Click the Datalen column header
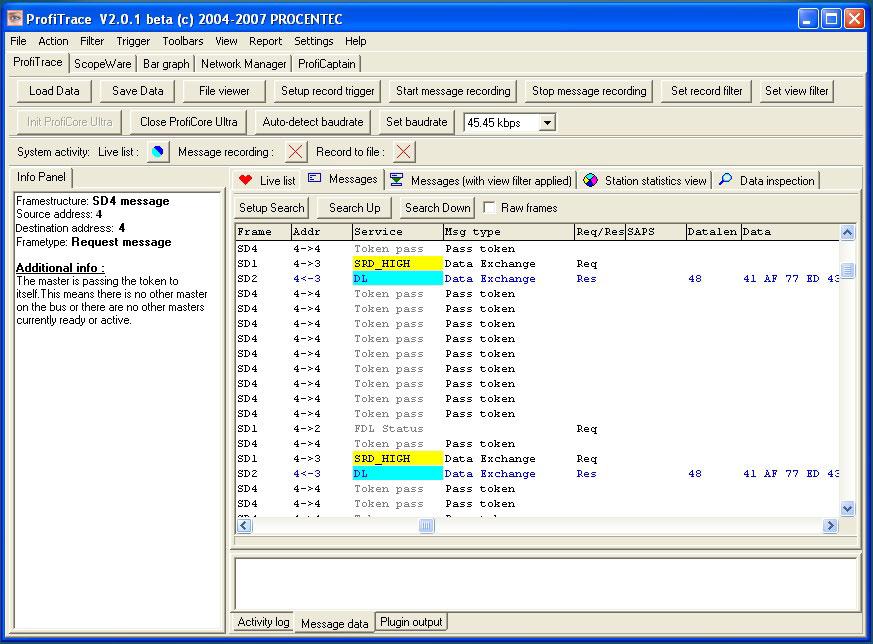This screenshot has height=644, width=873. pyautogui.click(x=714, y=232)
